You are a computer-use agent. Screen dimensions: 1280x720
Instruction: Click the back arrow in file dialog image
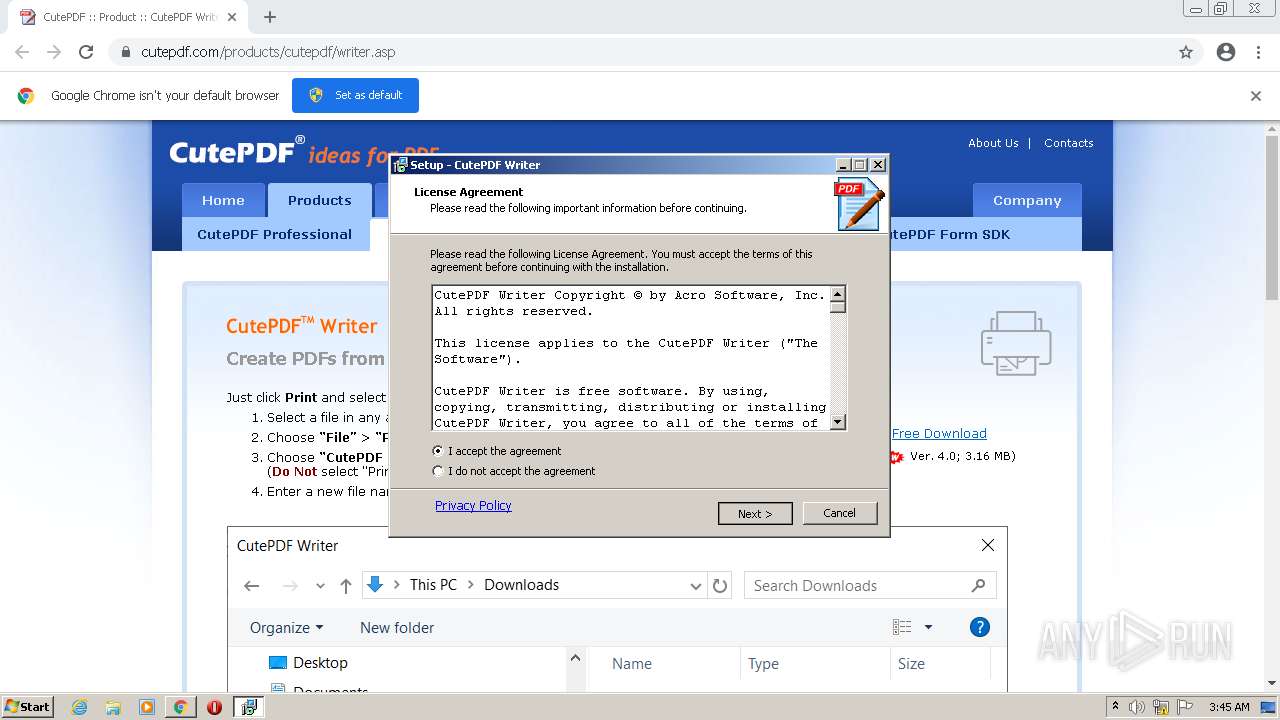pos(252,586)
